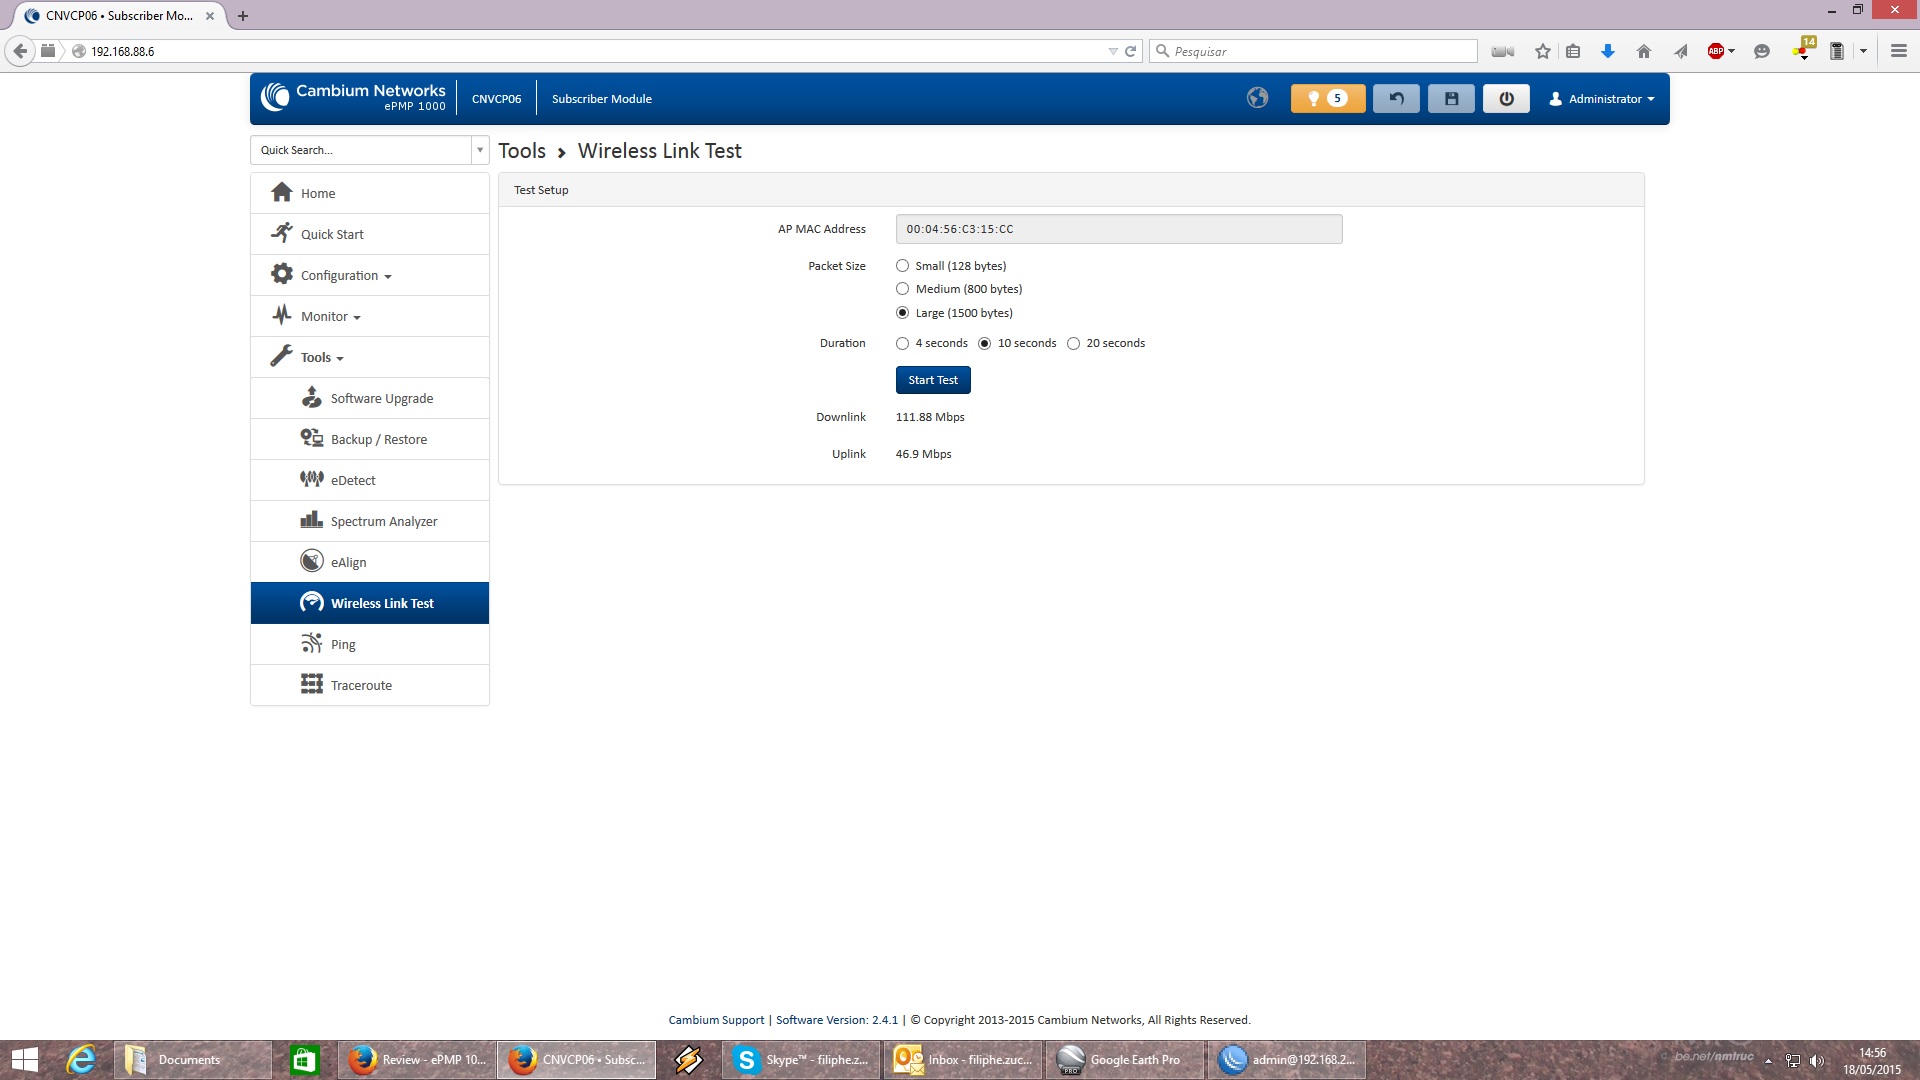Open the eAlign tool
Screen dimensions: 1920x1080
pyautogui.click(x=348, y=562)
